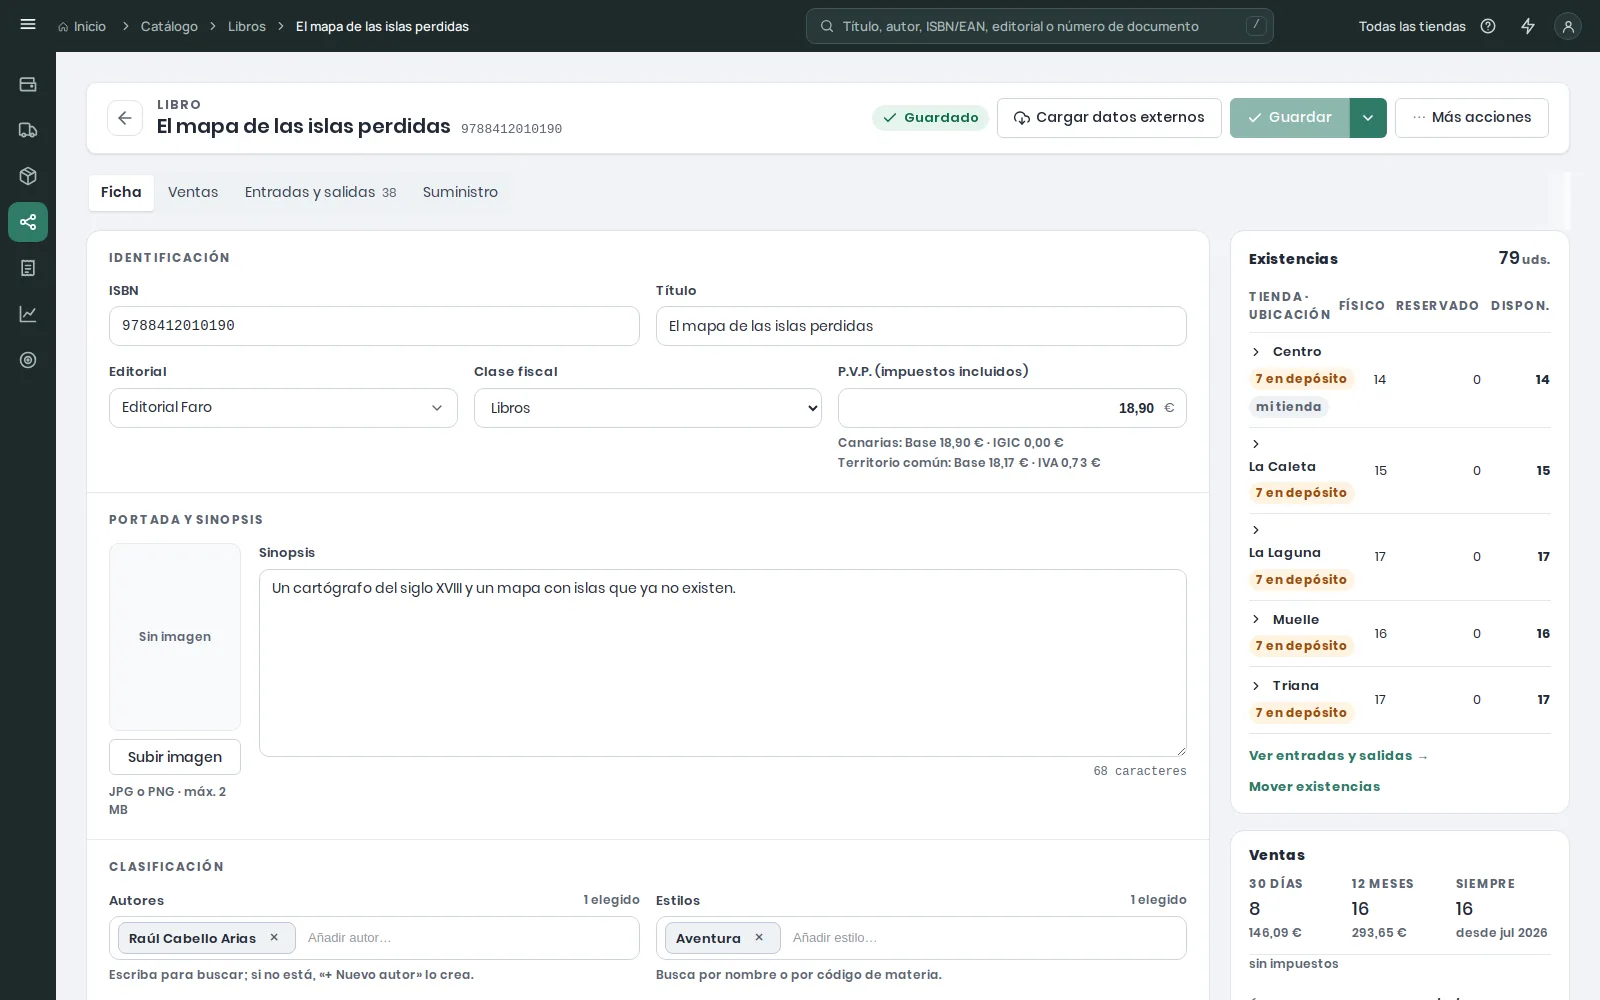This screenshot has height=1000, width=1600.
Task: Click into the Título input field
Action: point(921,326)
